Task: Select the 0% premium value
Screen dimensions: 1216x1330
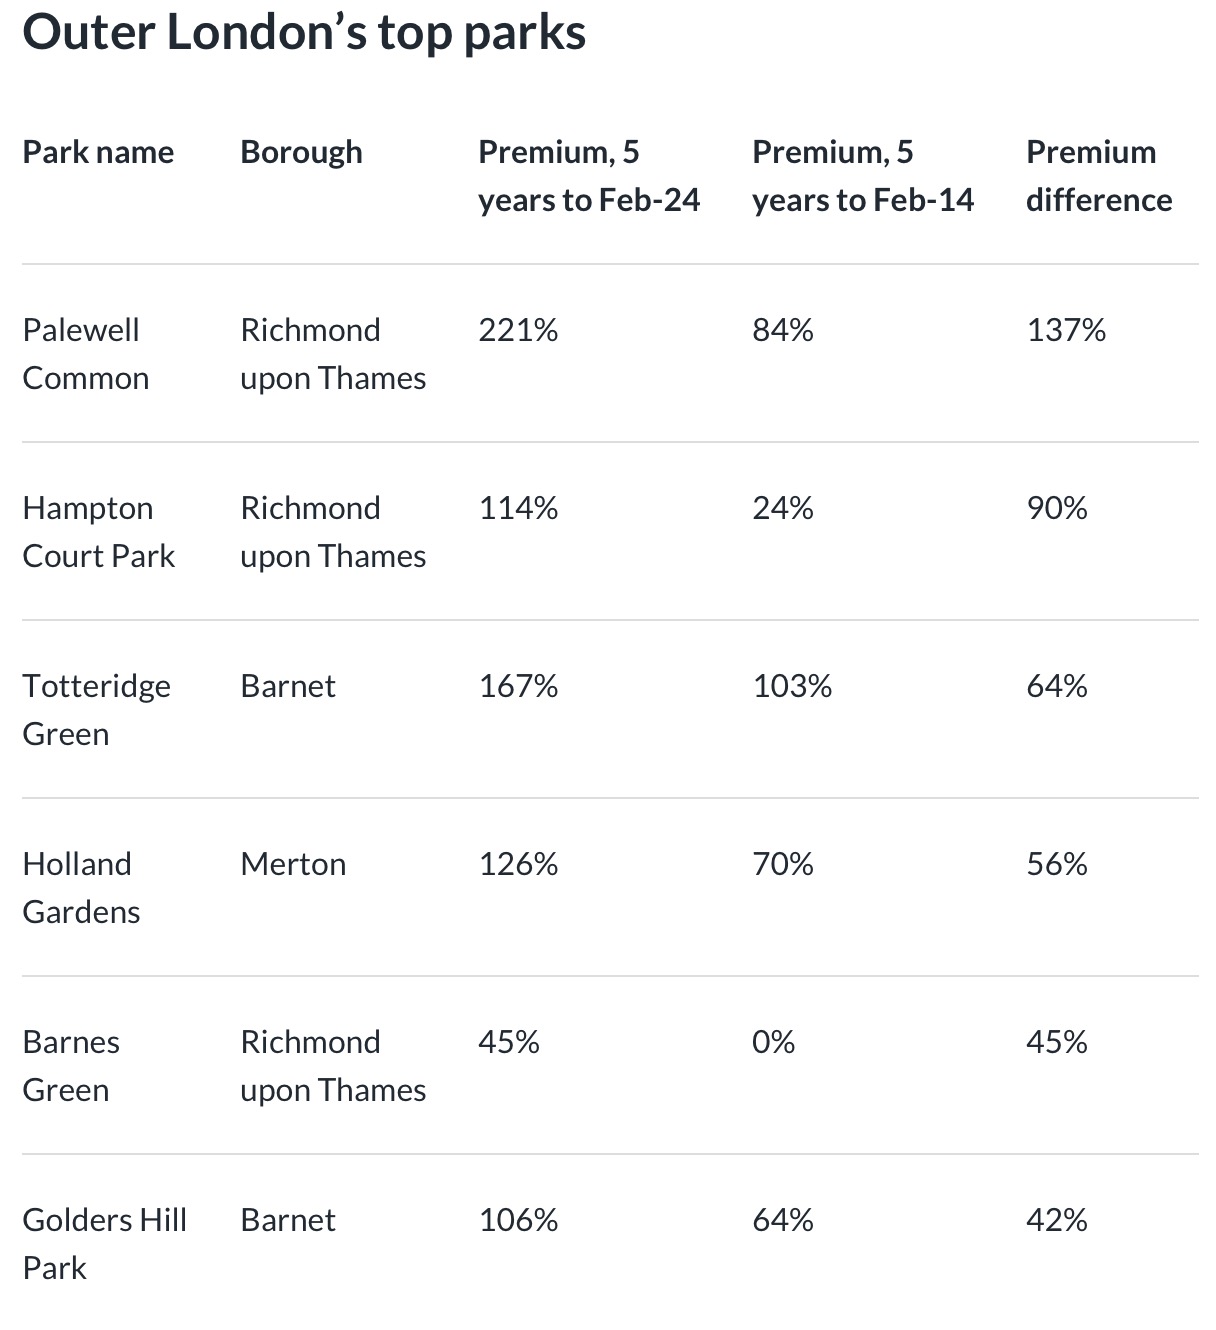Action: click(773, 1042)
